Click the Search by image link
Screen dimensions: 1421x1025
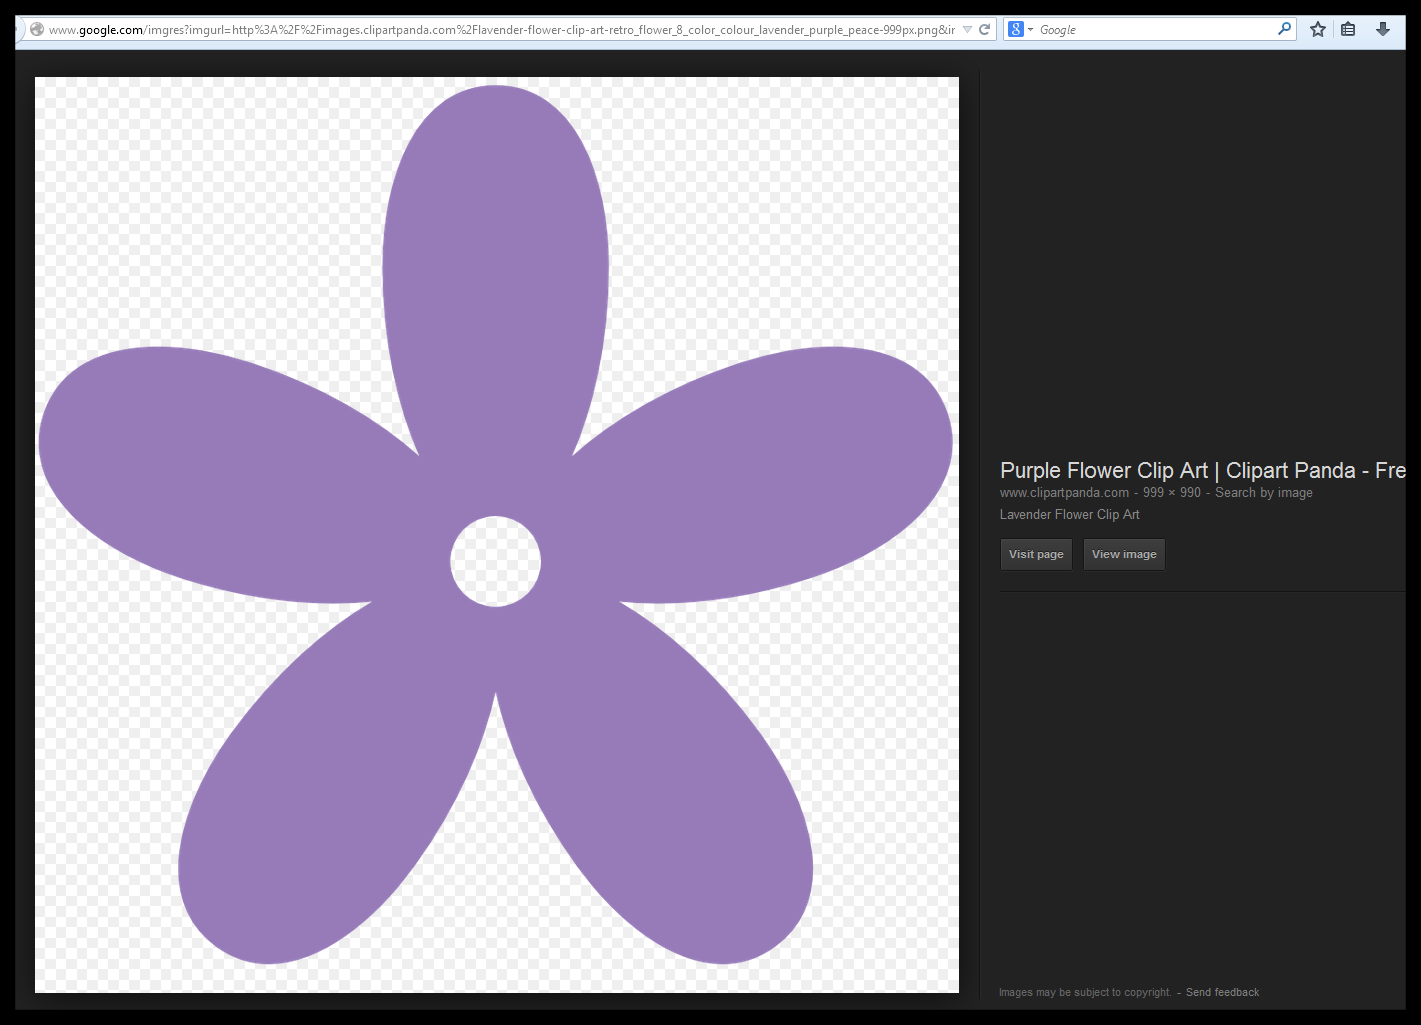pyautogui.click(x=1264, y=492)
